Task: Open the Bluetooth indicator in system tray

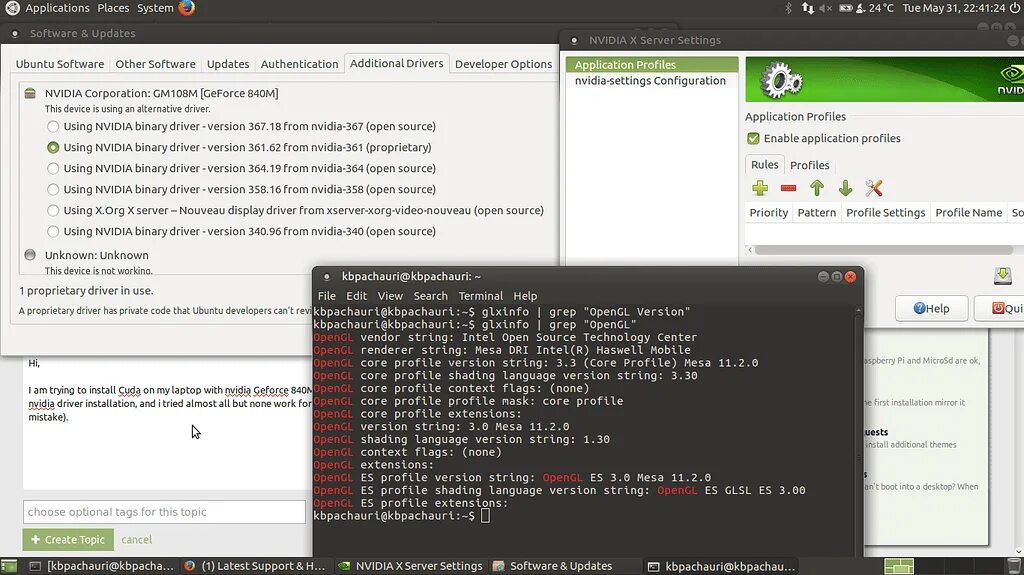Action: (788, 8)
